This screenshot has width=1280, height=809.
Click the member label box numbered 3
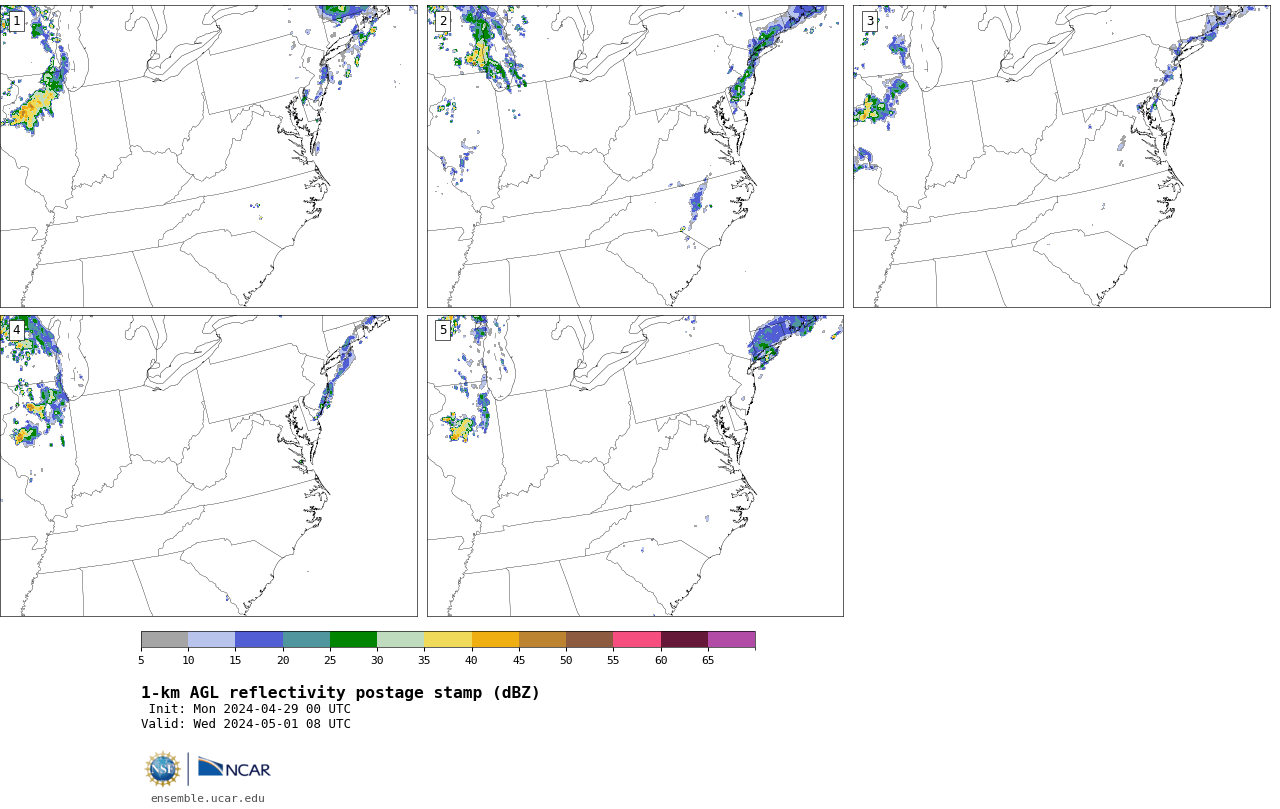[870, 21]
